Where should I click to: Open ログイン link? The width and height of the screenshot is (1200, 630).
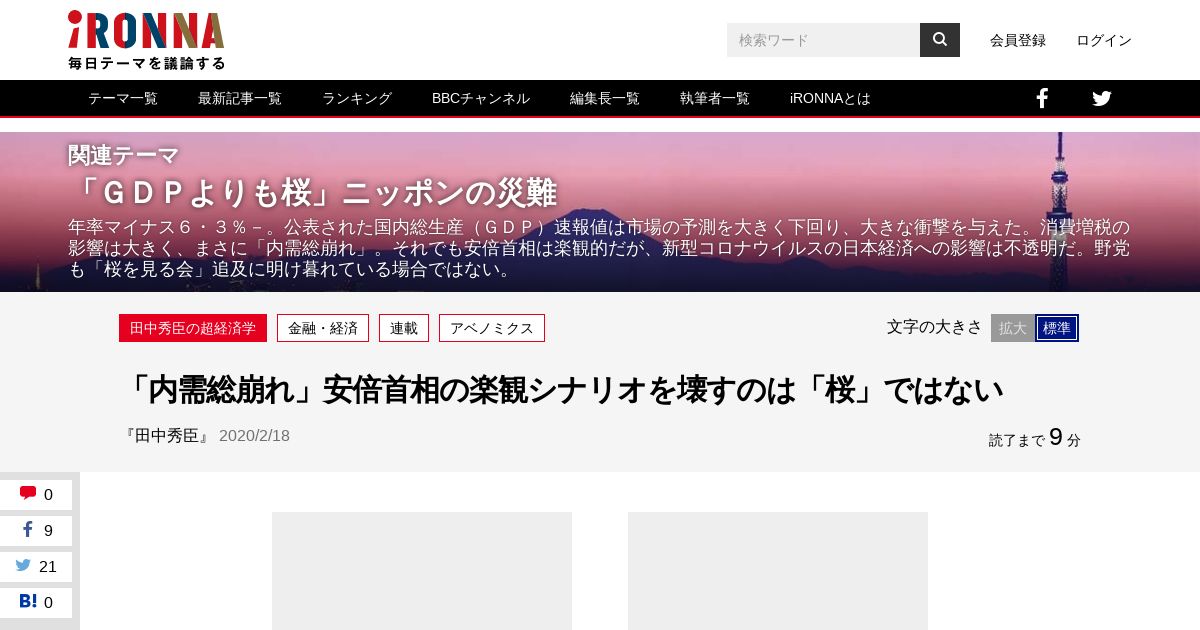(1104, 40)
